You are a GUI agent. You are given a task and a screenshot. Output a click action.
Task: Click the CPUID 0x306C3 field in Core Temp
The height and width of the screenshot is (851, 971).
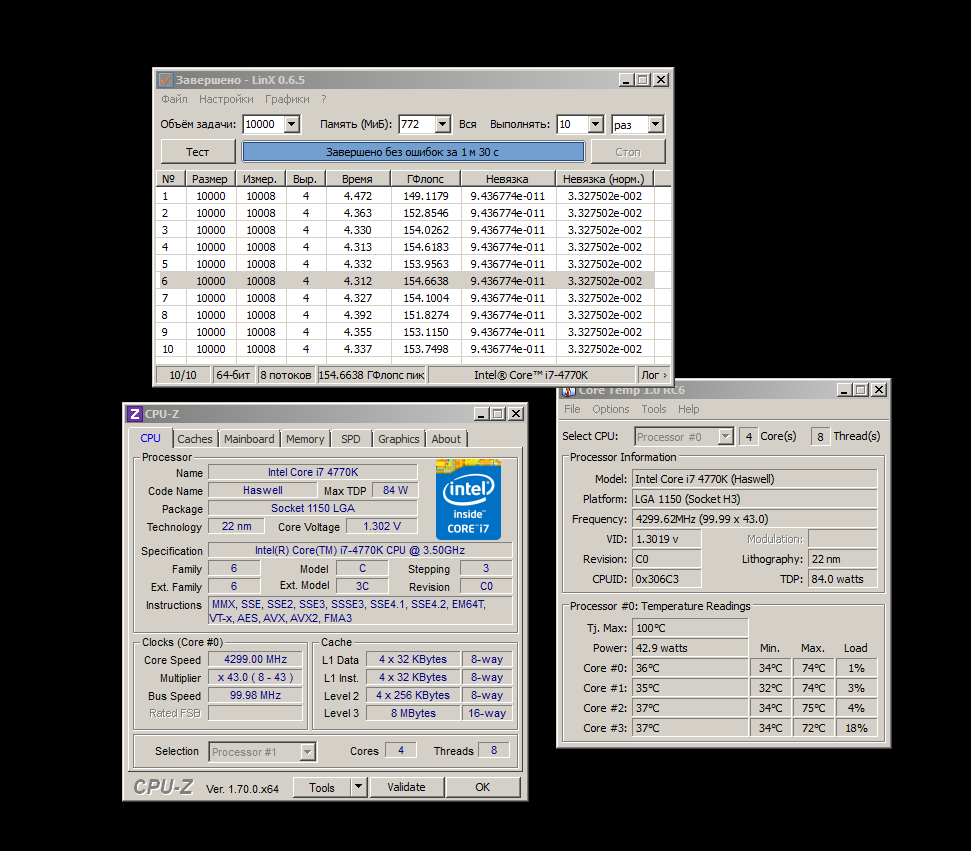[666, 579]
